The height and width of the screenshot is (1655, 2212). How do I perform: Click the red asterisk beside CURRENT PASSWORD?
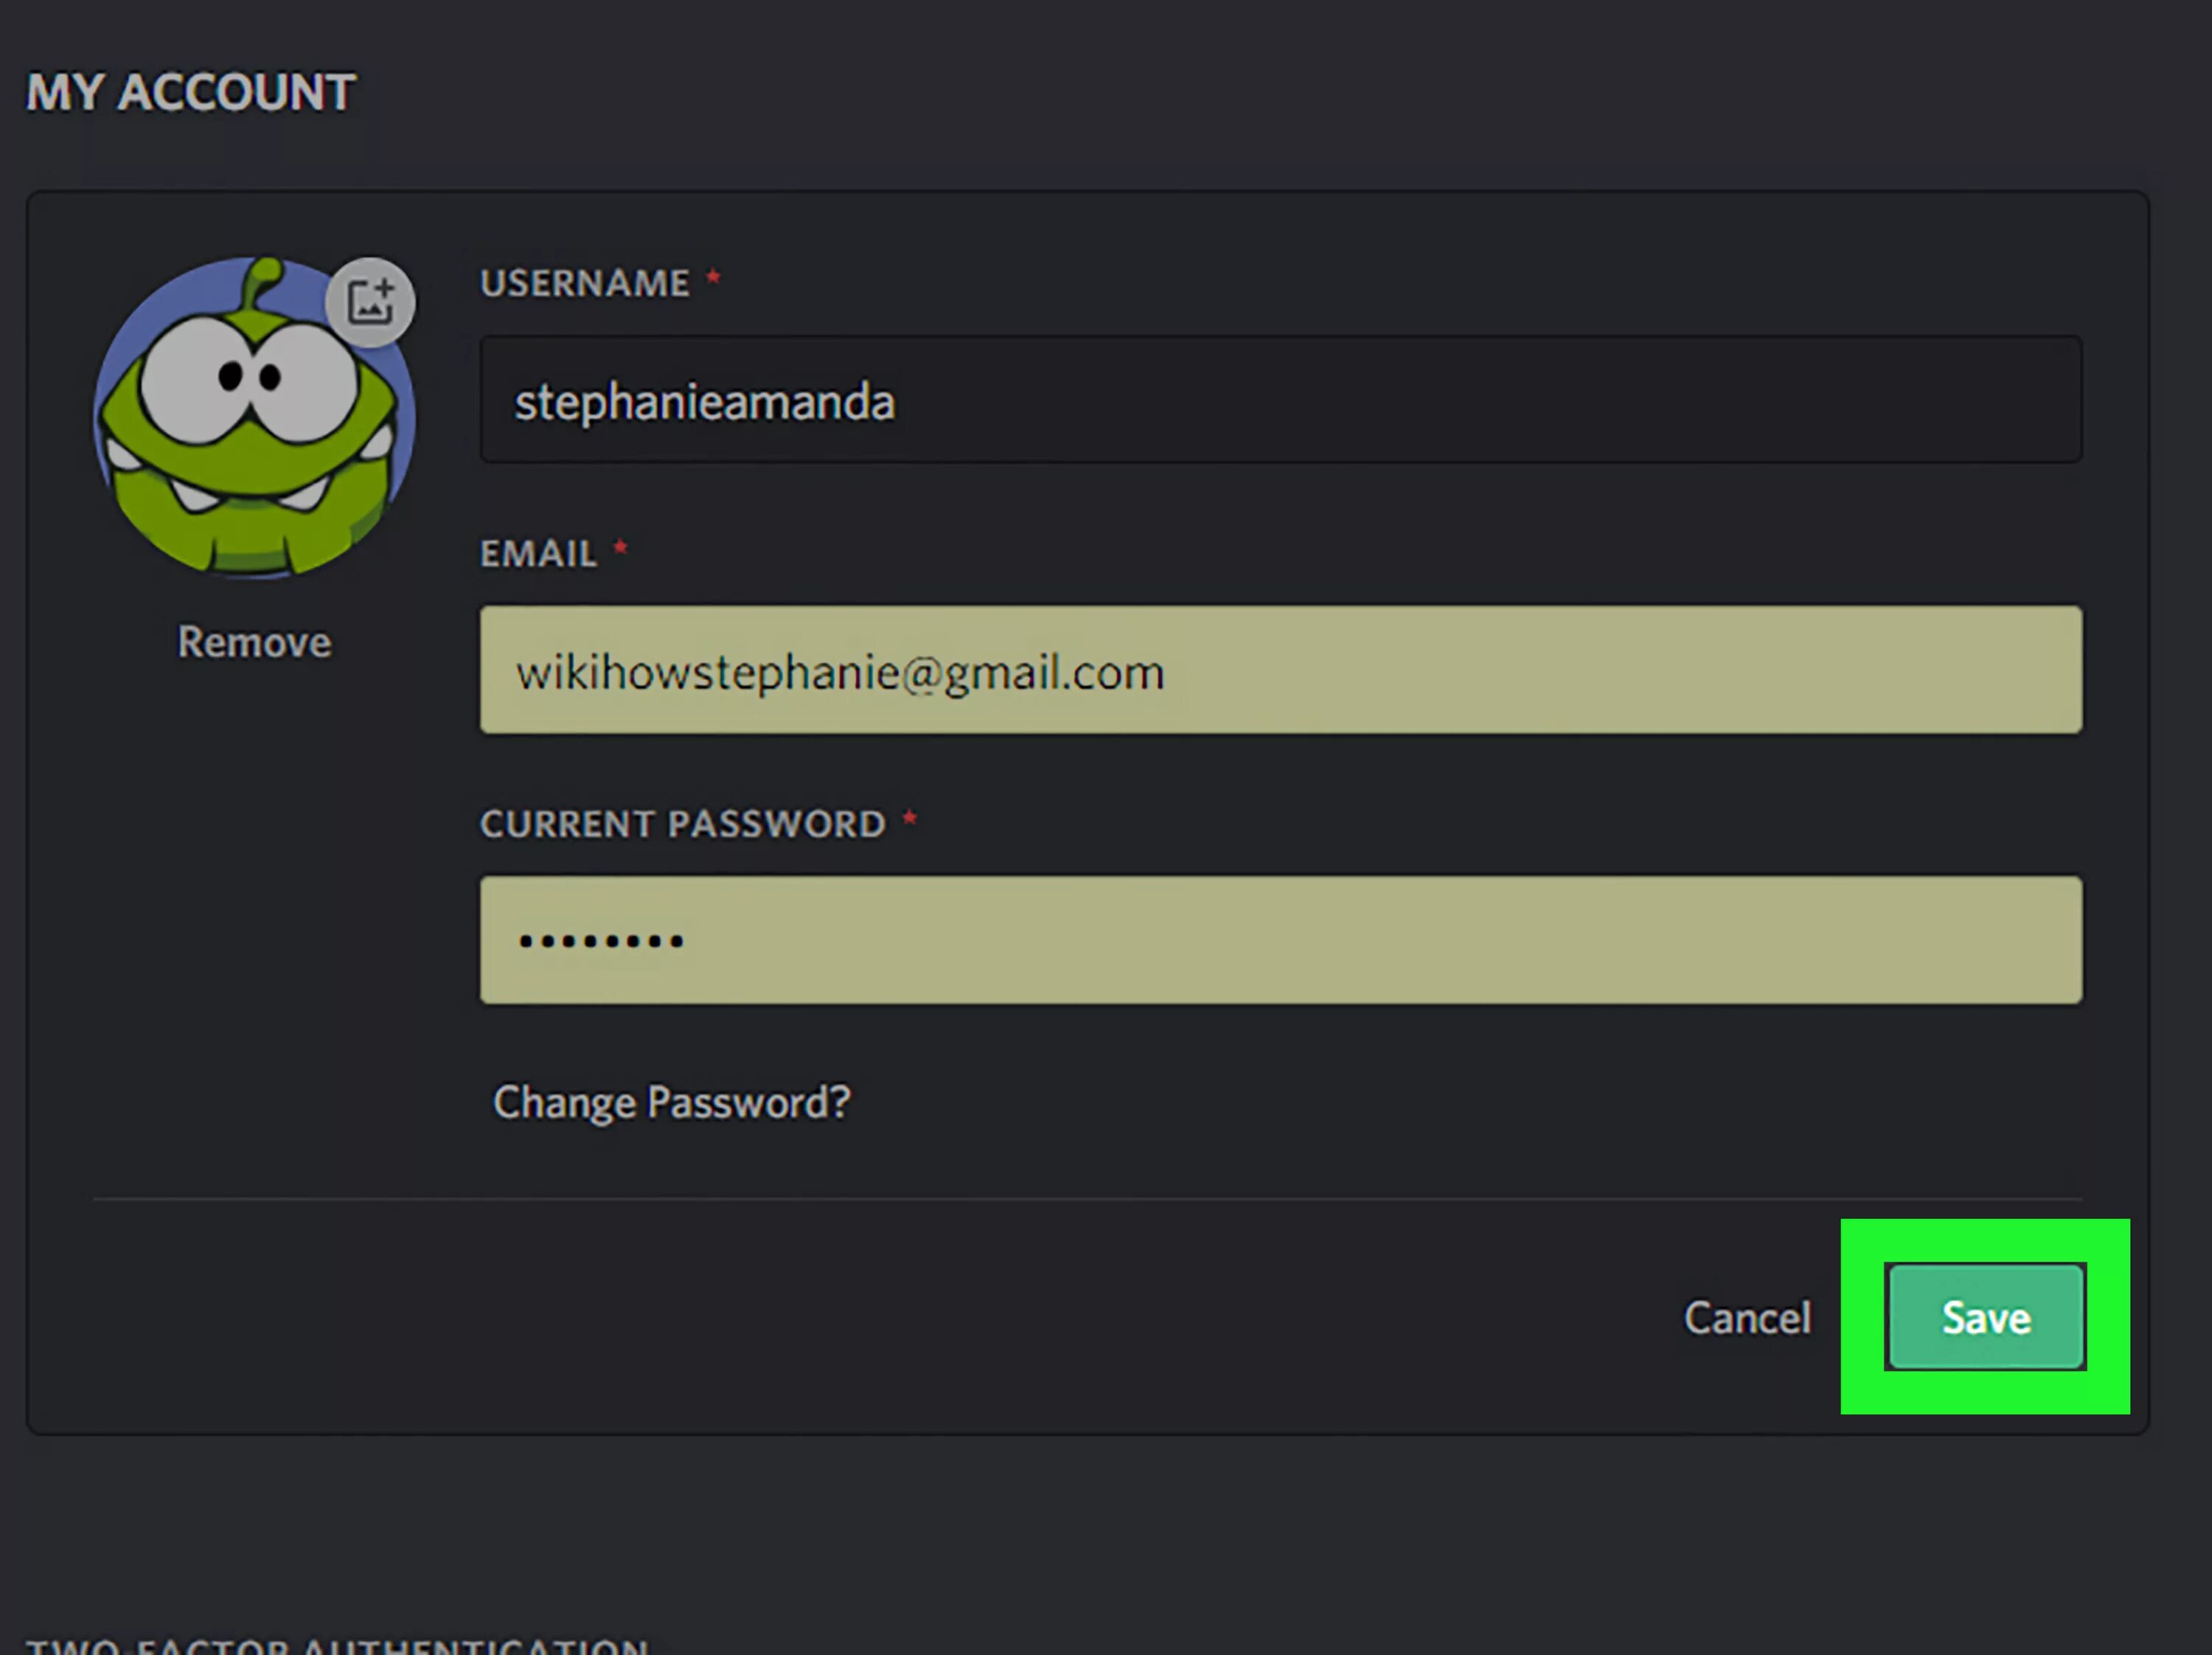(910, 819)
